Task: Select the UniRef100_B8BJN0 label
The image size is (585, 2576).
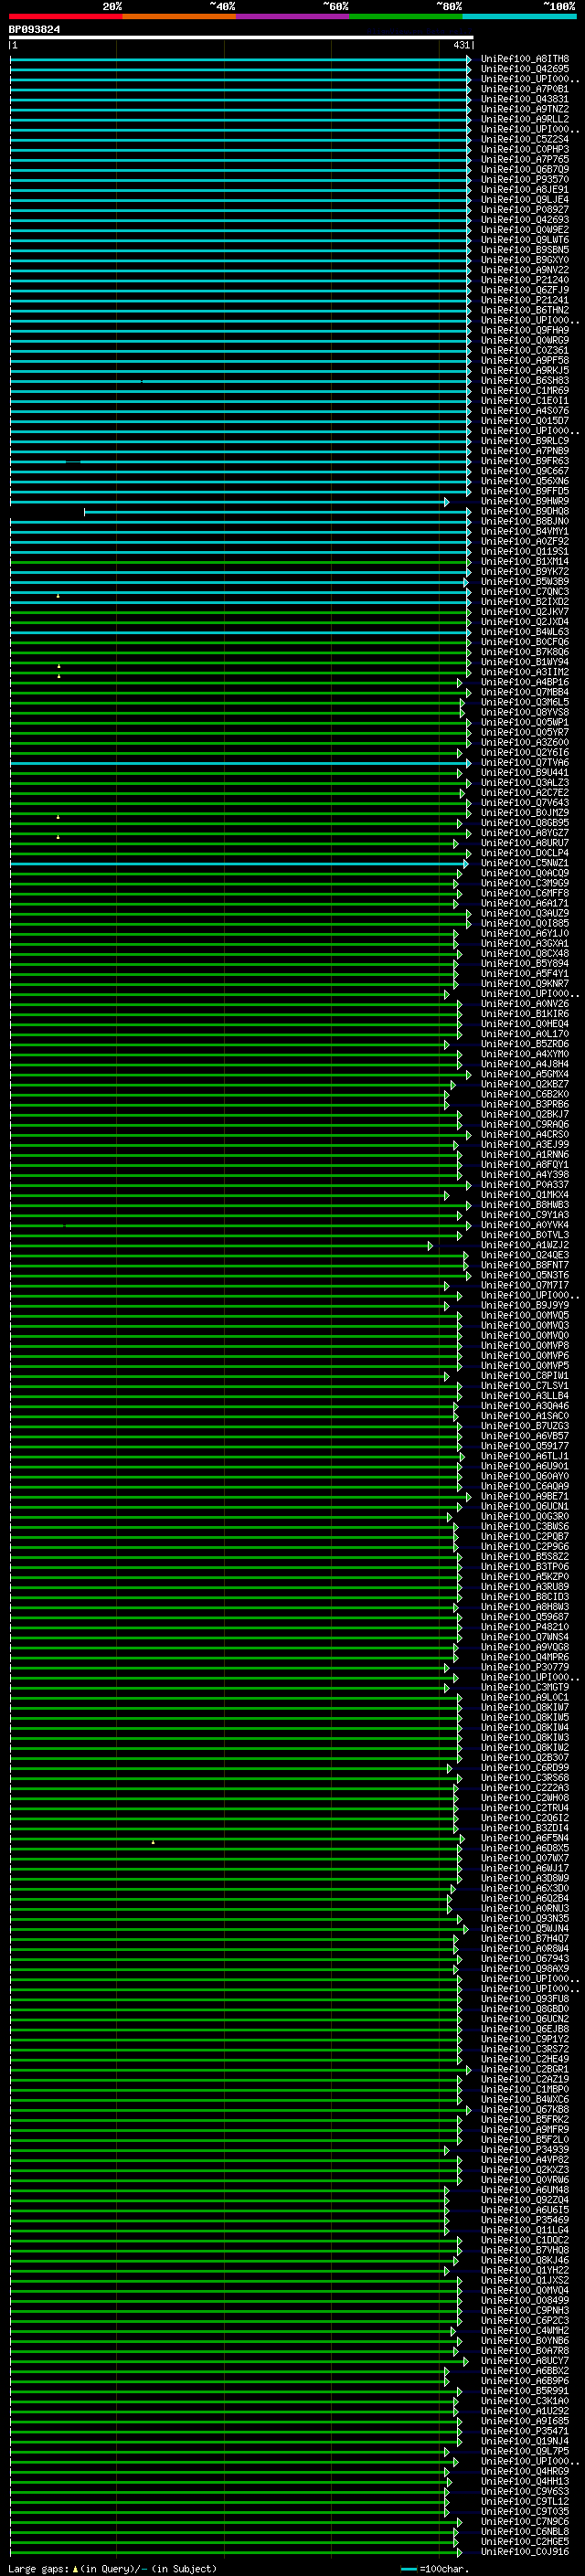Action: coord(525,522)
